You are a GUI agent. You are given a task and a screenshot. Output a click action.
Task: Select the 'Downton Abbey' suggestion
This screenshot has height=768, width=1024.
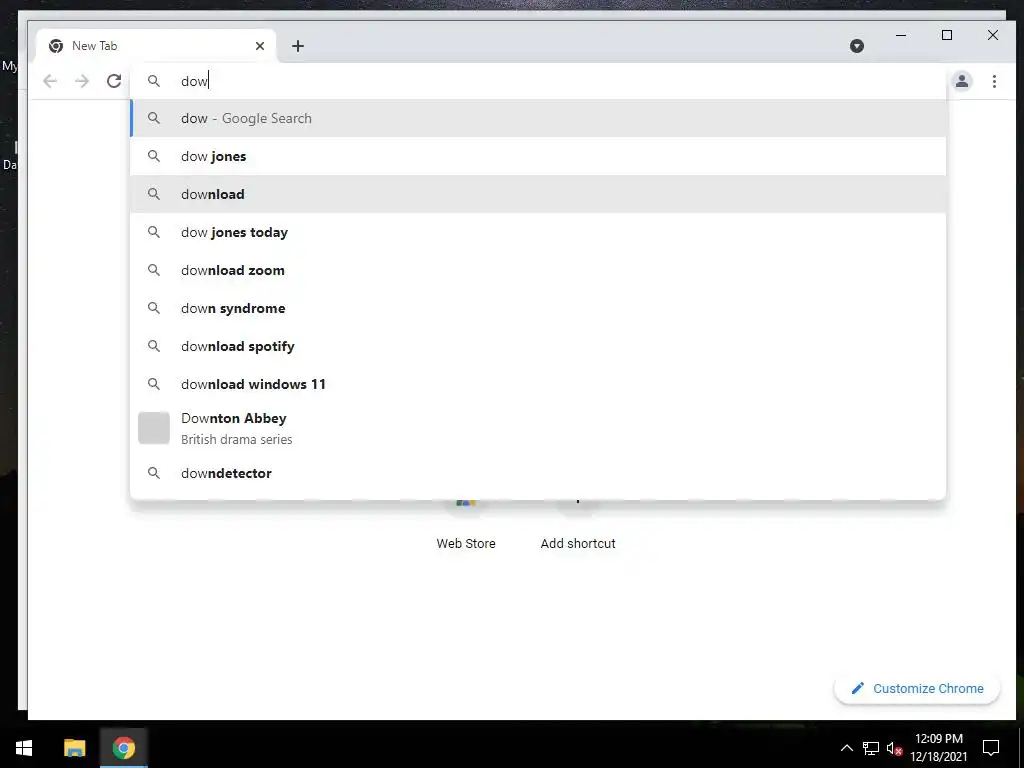[x=538, y=428]
